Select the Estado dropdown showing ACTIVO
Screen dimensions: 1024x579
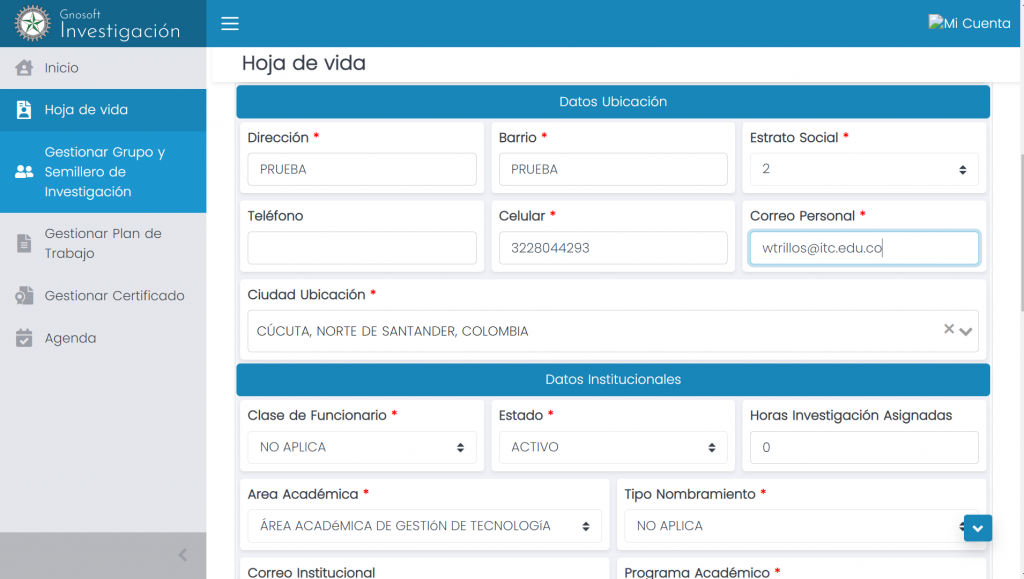(612, 448)
